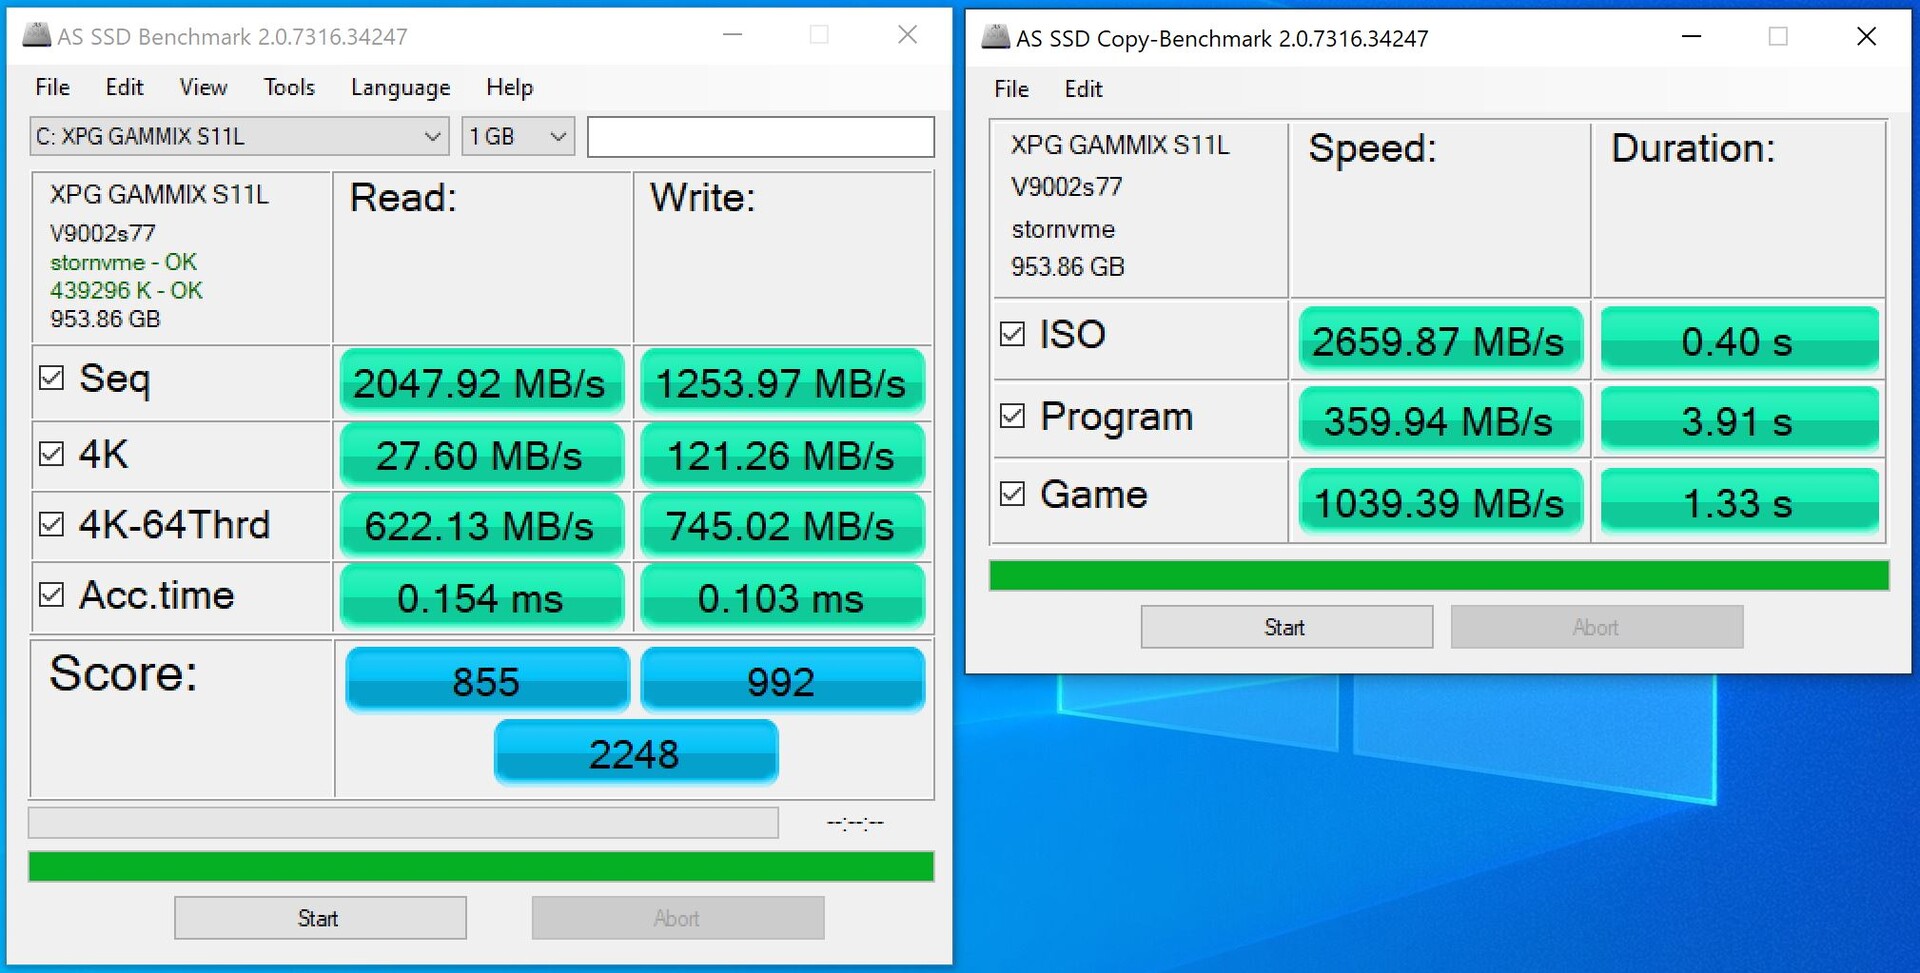This screenshot has height=973, width=1920.
Task: Click the elapsed time display --:--:--
Action: [x=855, y=823]
